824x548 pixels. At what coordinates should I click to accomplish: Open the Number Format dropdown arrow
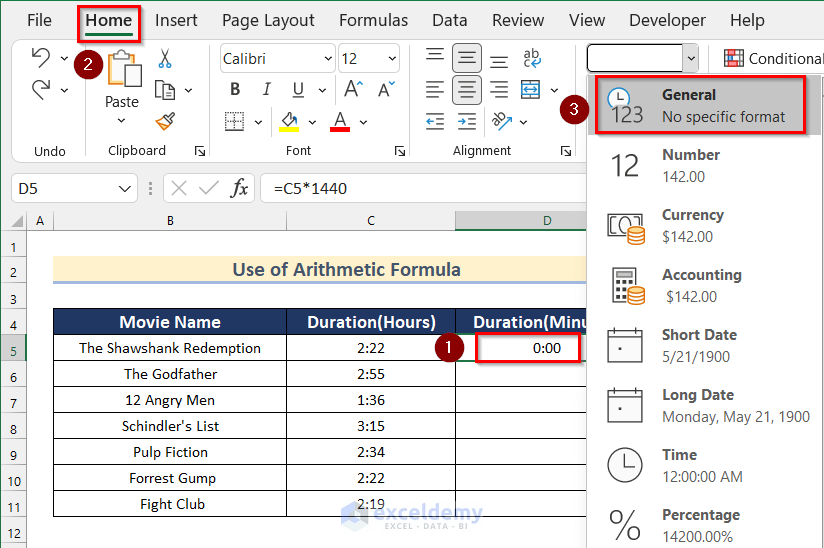point(691,58)
